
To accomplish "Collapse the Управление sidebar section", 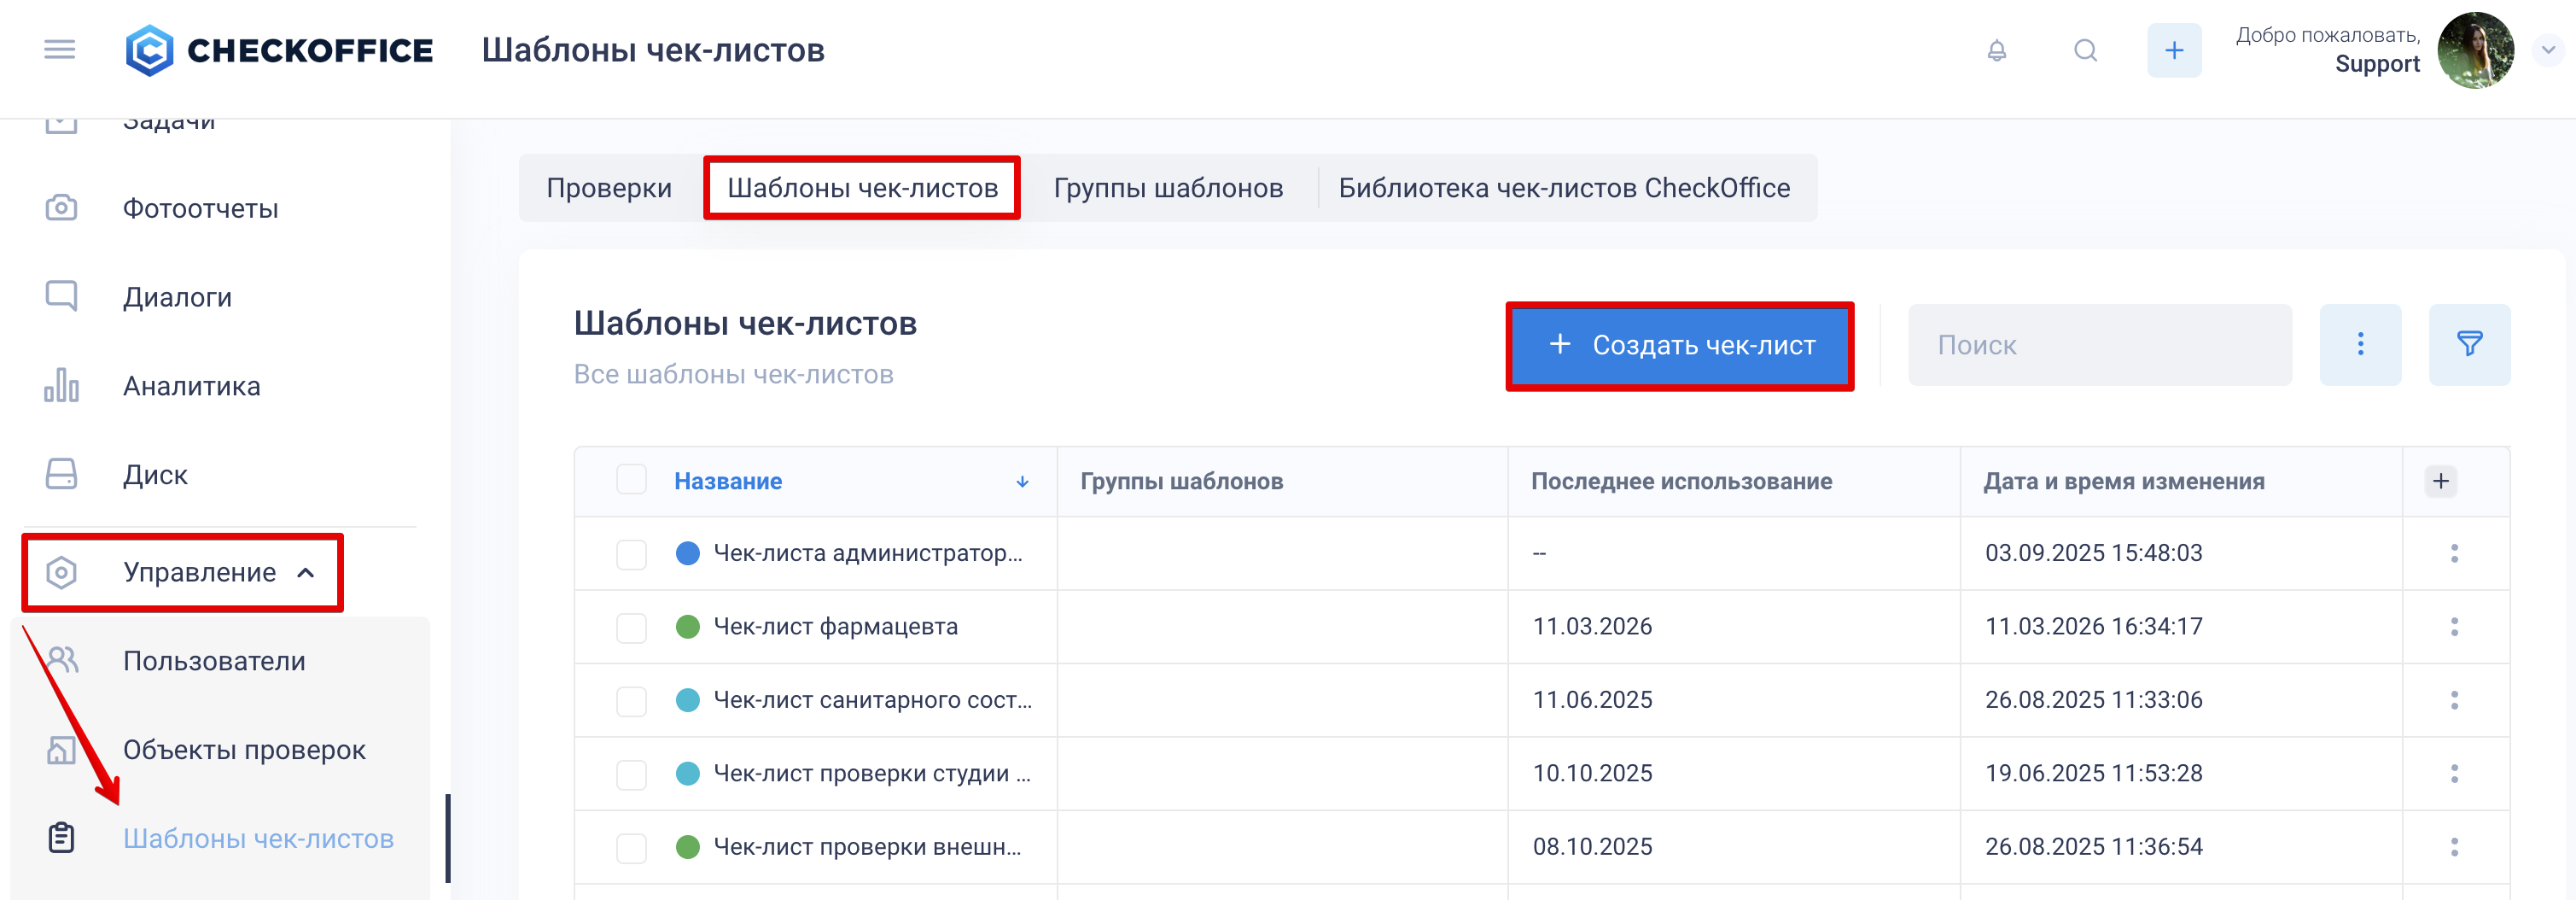I will tap(306, 573).
